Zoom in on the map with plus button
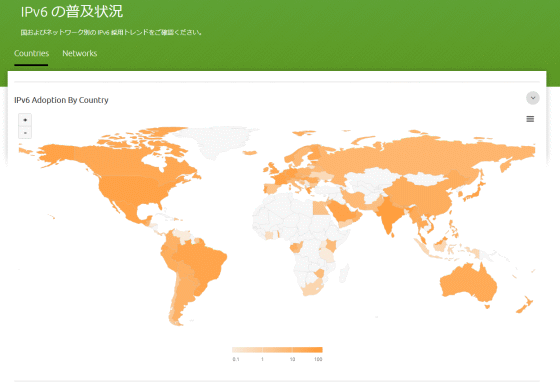 click(x=25, y=120)
